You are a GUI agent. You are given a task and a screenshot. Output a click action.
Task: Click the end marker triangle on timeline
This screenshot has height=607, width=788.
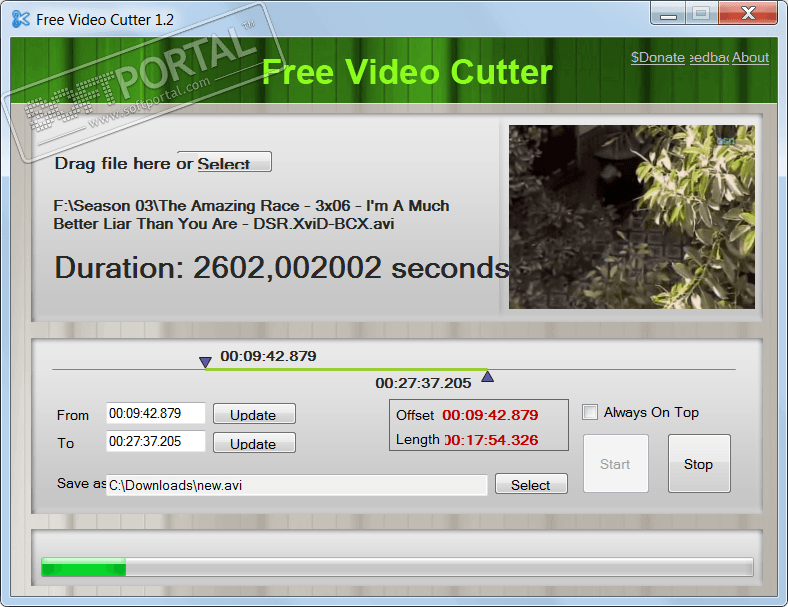coord(487,376)
